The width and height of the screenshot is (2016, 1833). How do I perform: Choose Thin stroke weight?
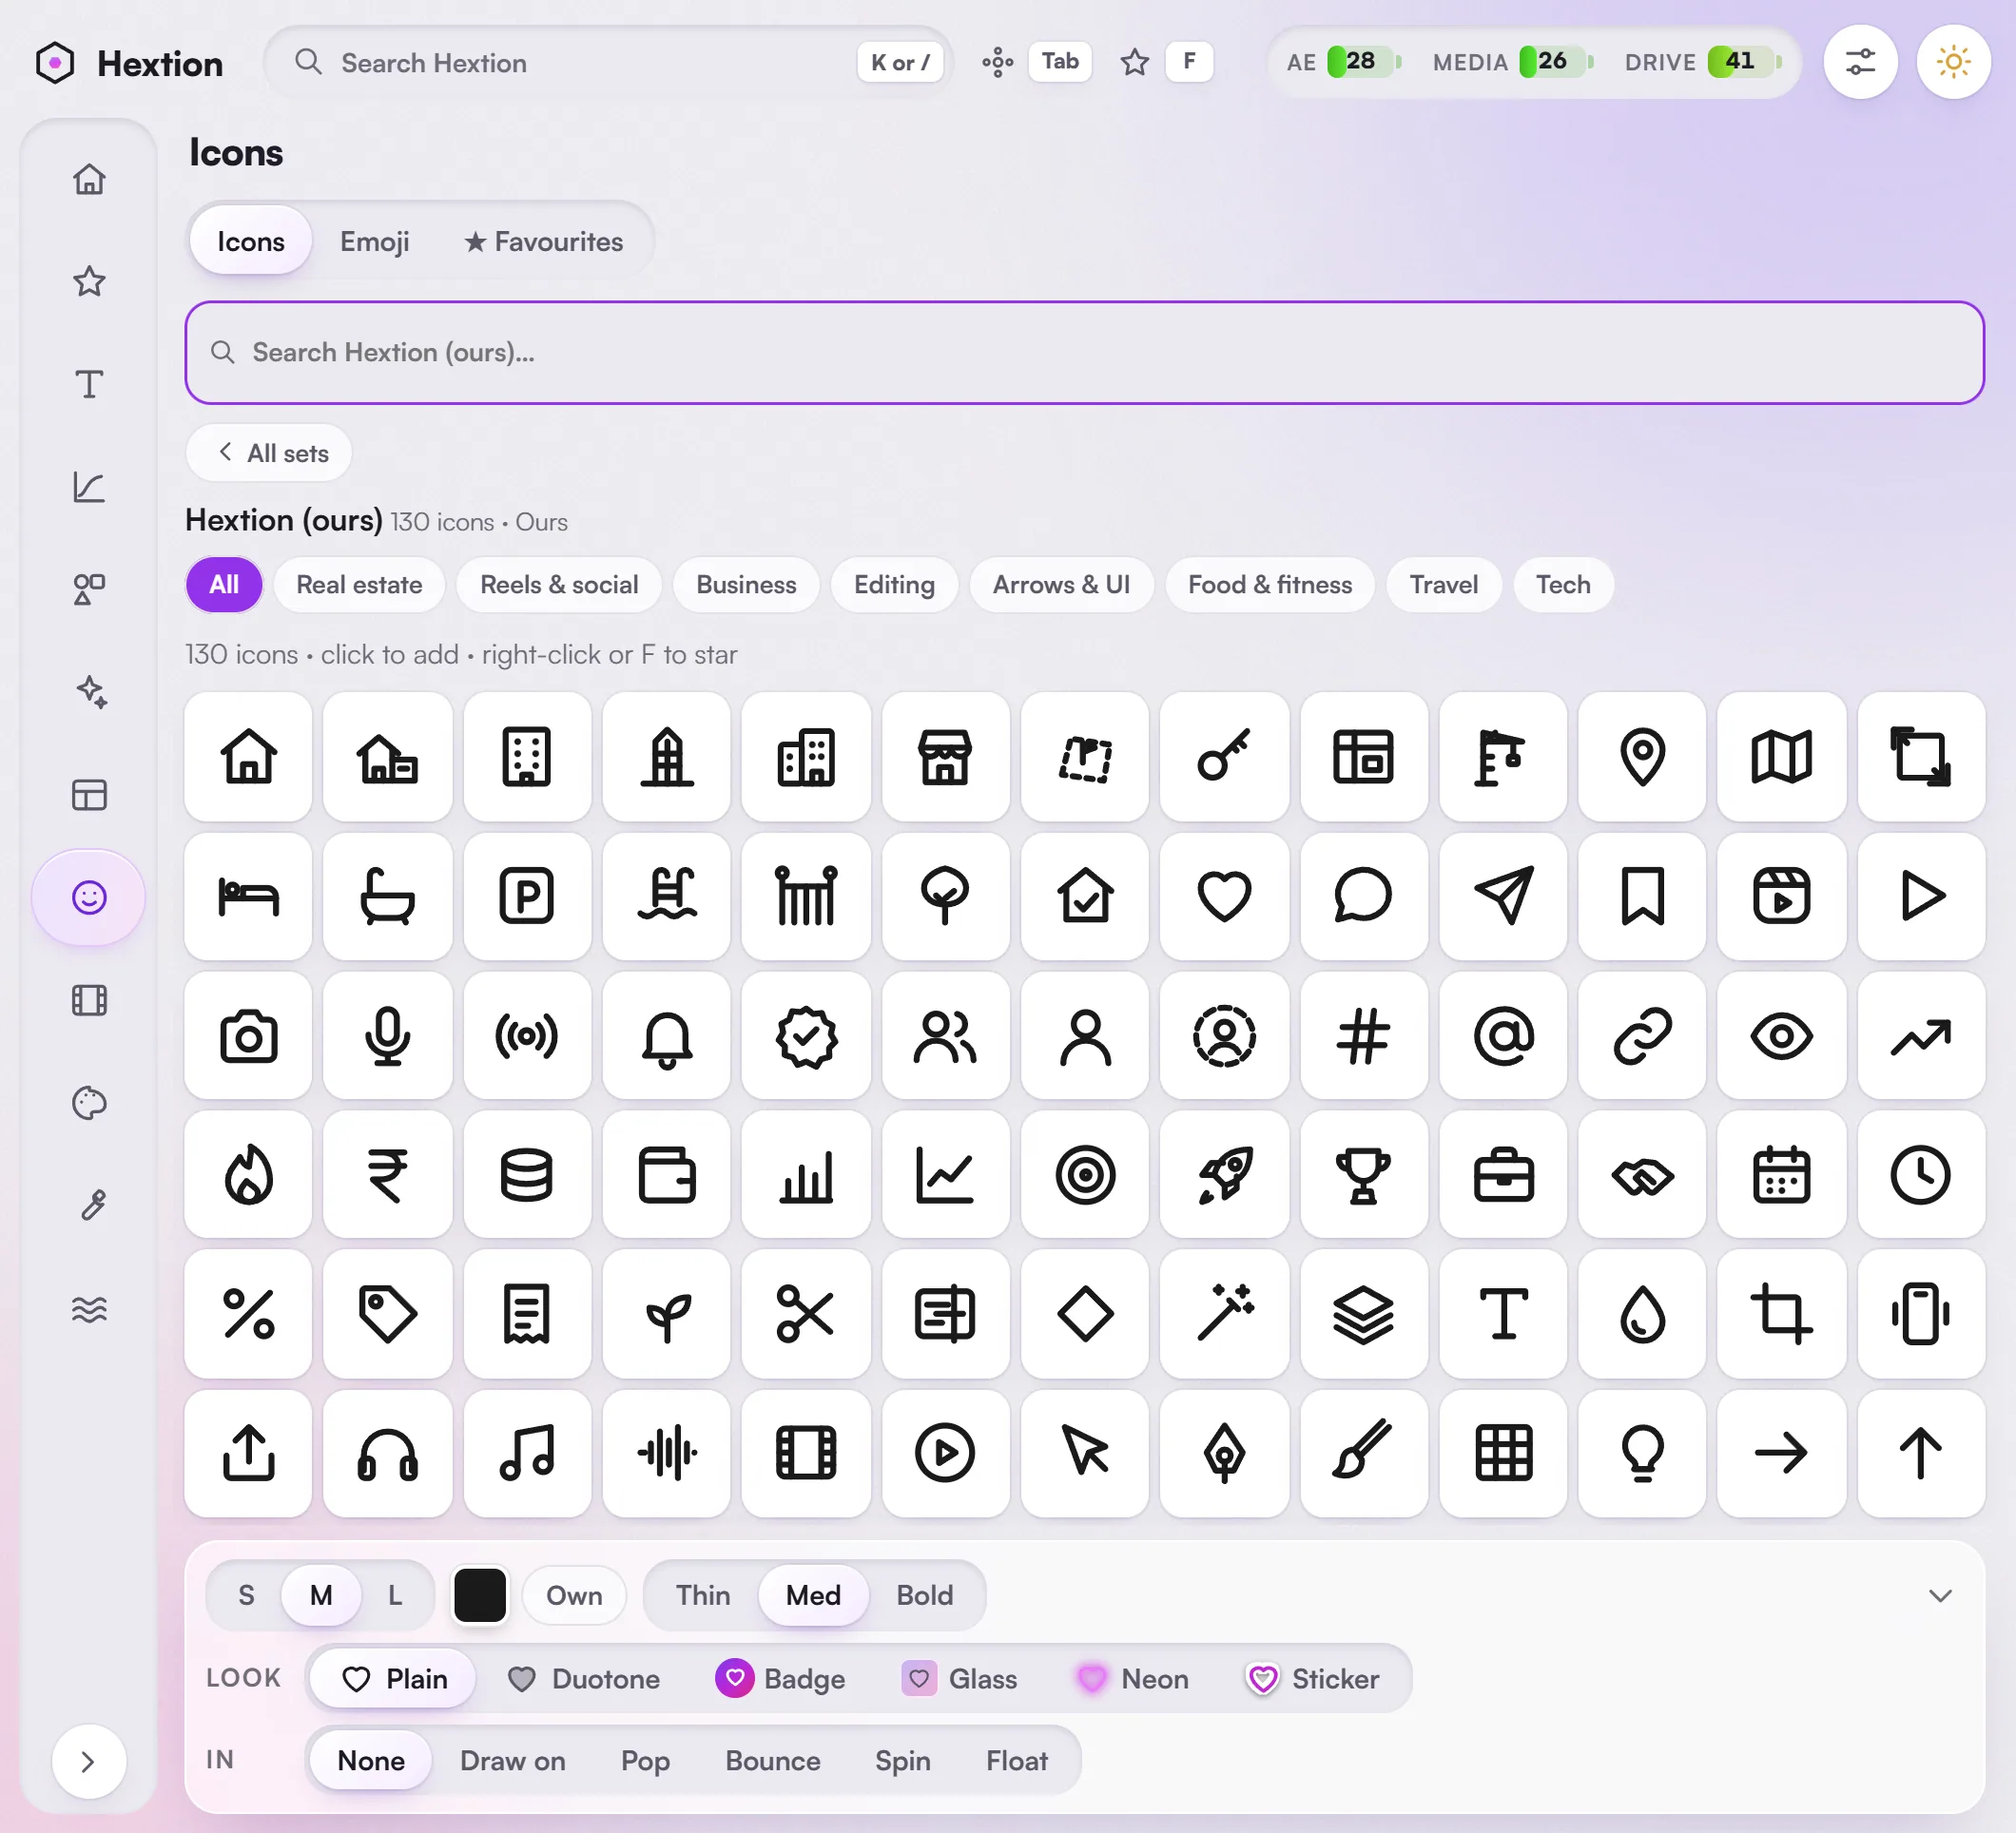point(703,1595)
